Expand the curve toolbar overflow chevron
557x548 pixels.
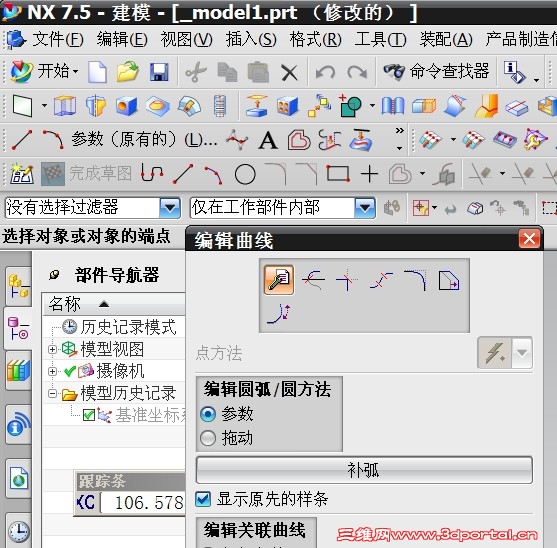(400, 130)
